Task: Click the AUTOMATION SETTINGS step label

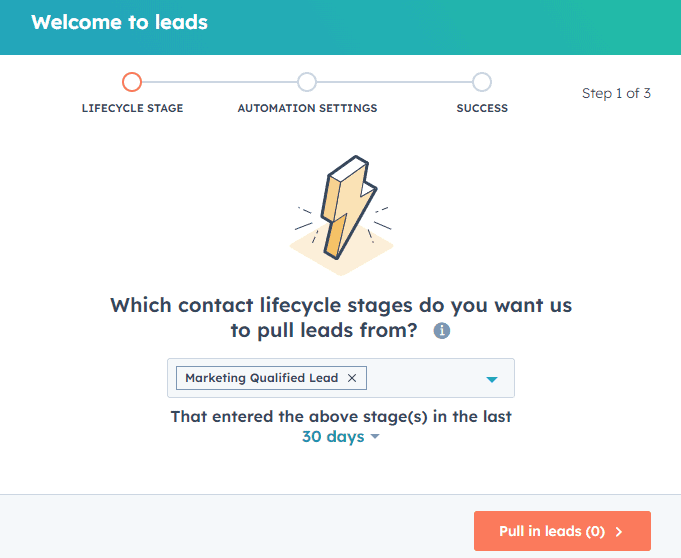Action: (307, 108)
